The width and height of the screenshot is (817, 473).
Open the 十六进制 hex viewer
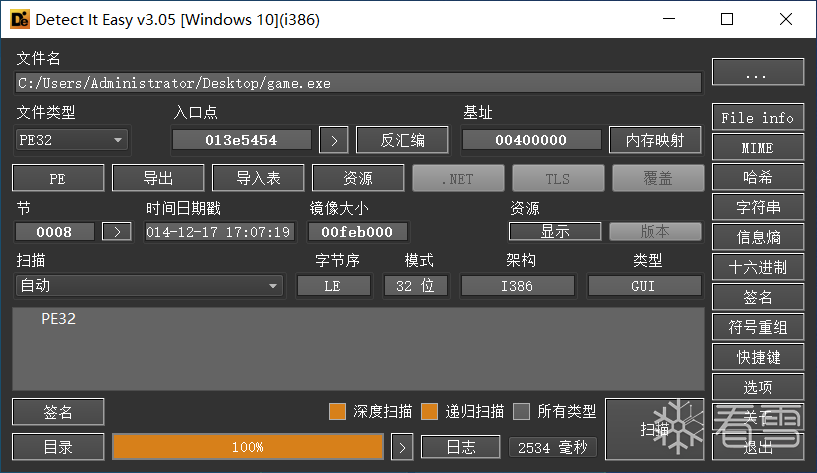(758, 267)
